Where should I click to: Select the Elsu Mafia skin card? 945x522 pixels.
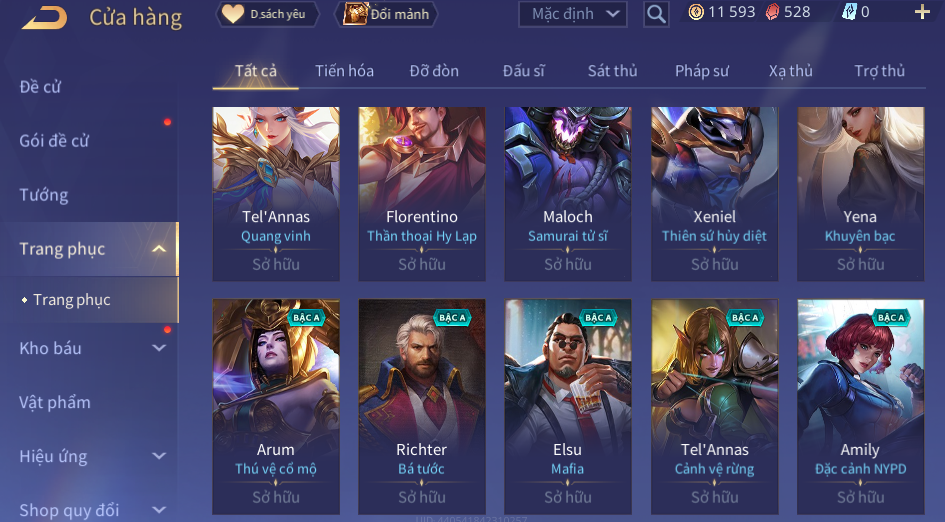click(x=568, y=407)
